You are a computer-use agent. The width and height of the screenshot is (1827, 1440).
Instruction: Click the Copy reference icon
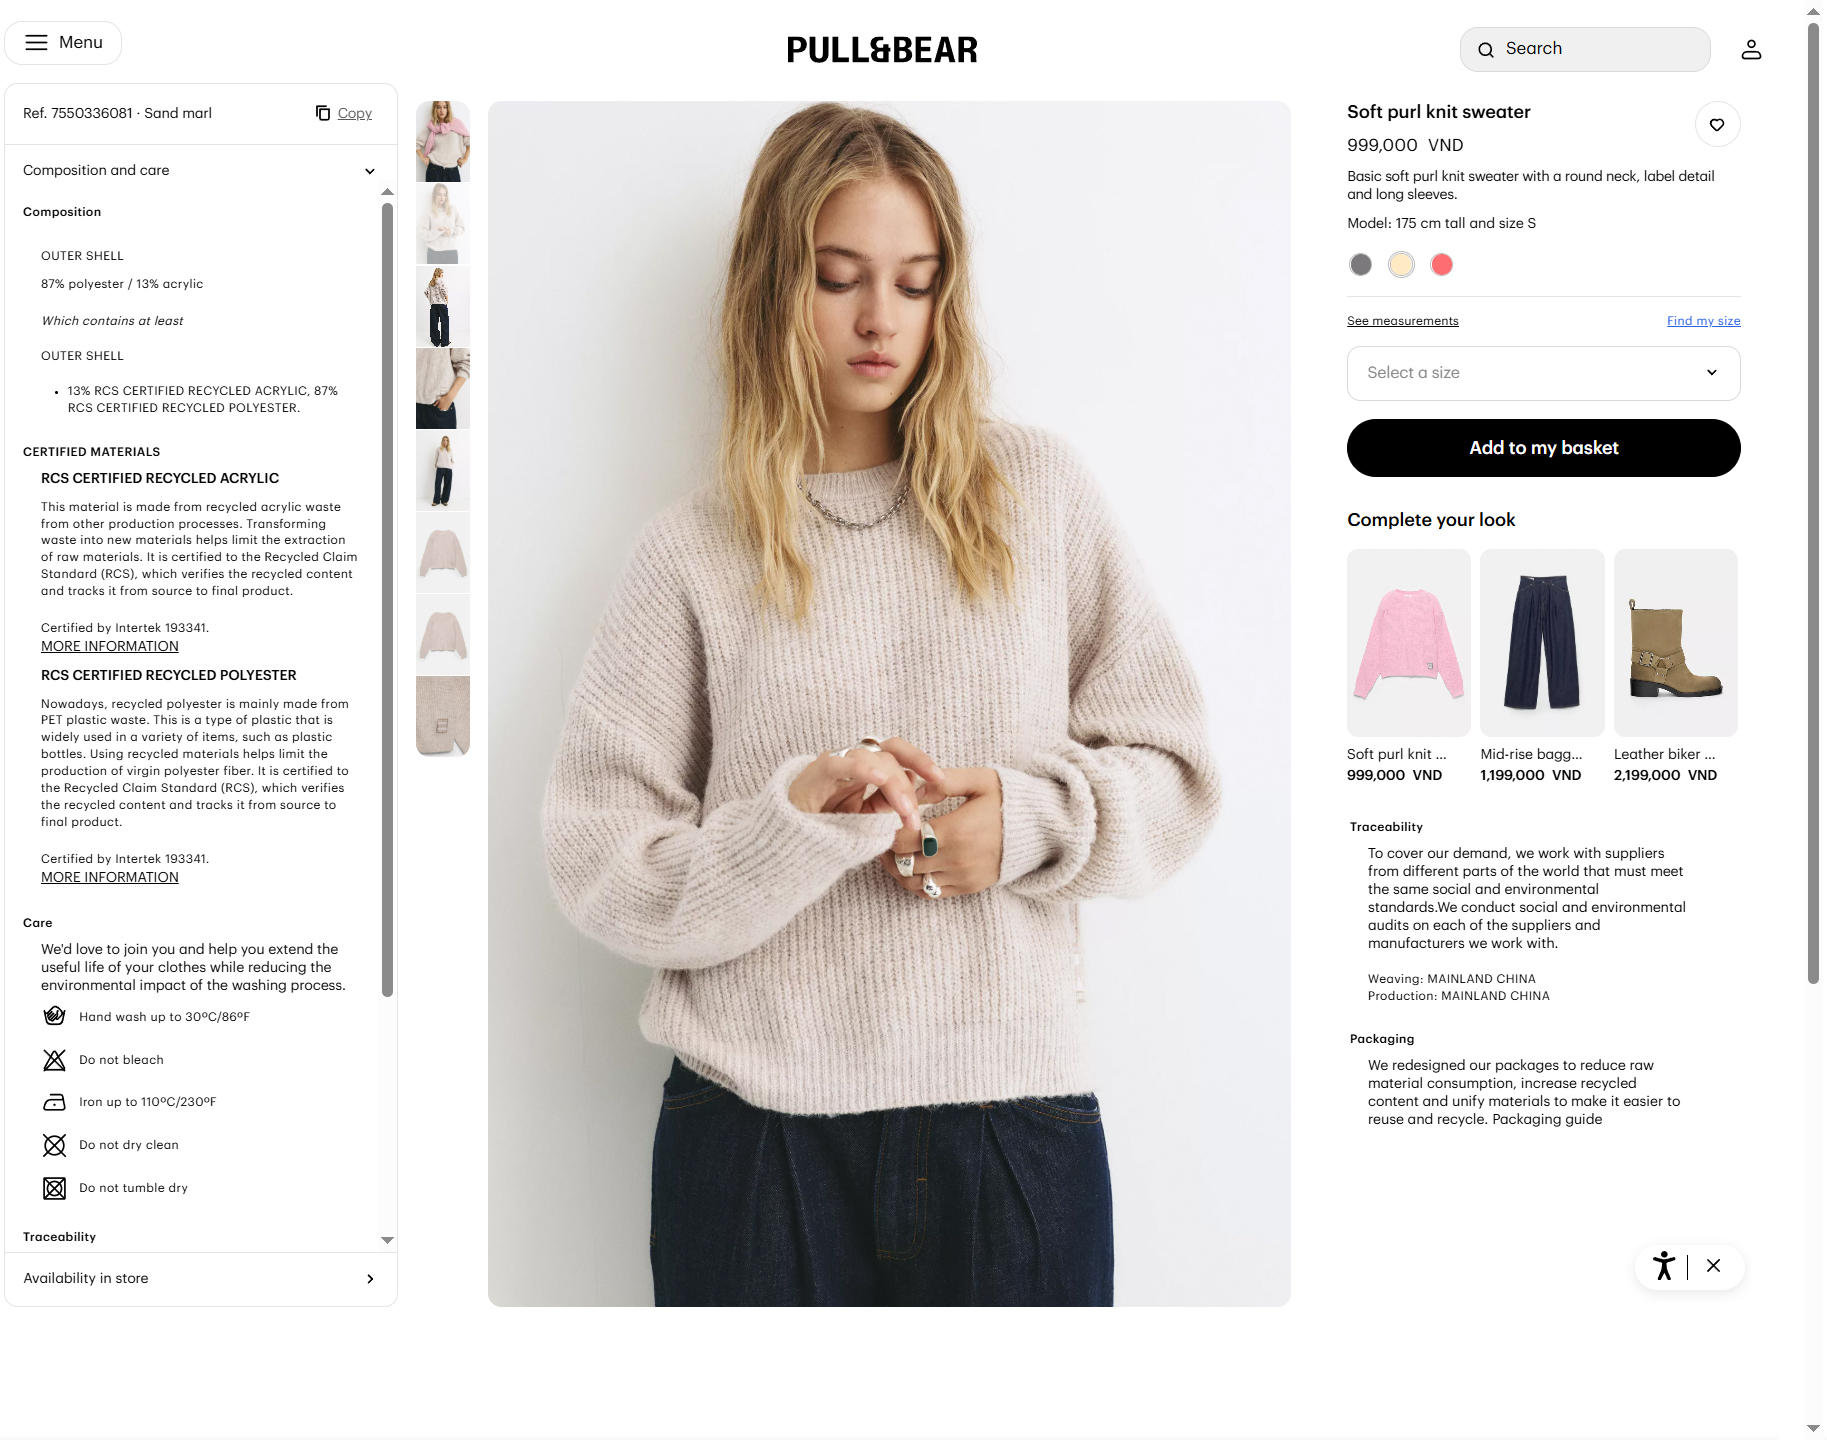(323, 113)
